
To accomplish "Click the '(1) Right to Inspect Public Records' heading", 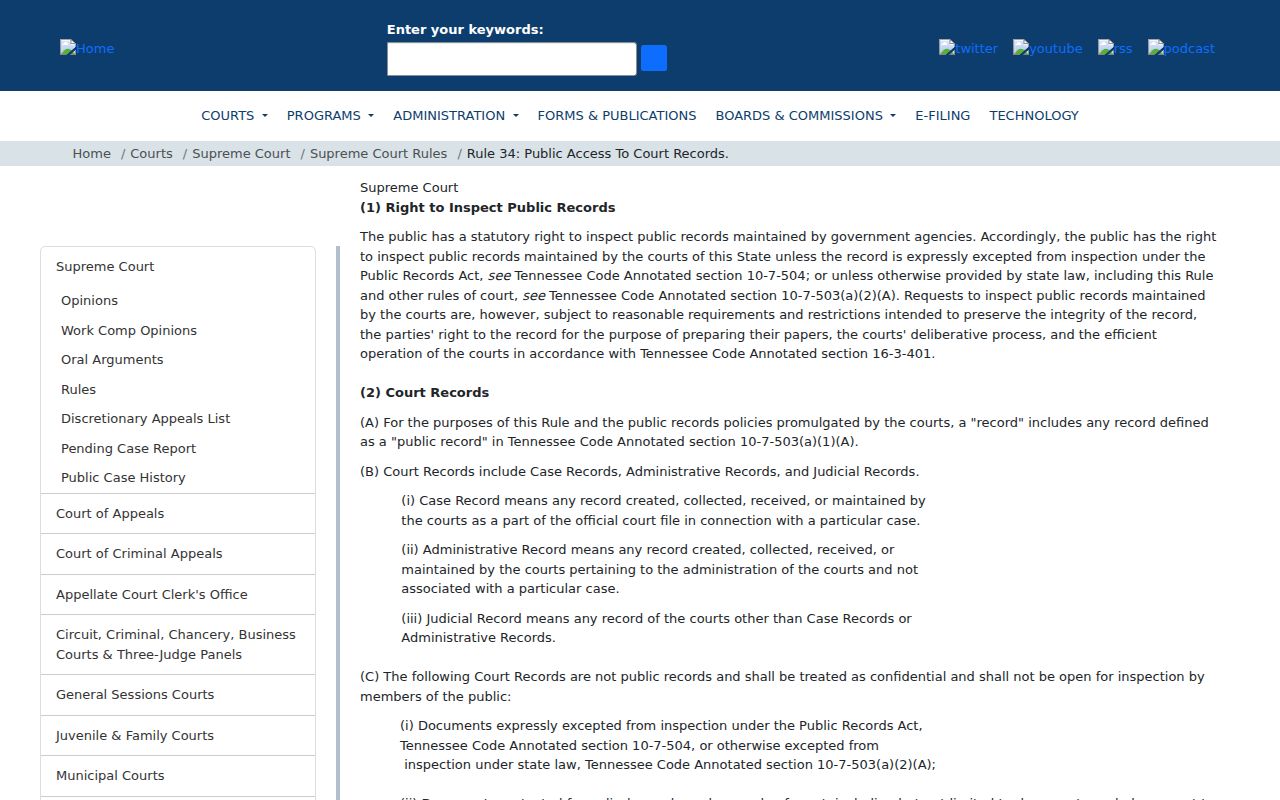I will click(x=487, y=207).
